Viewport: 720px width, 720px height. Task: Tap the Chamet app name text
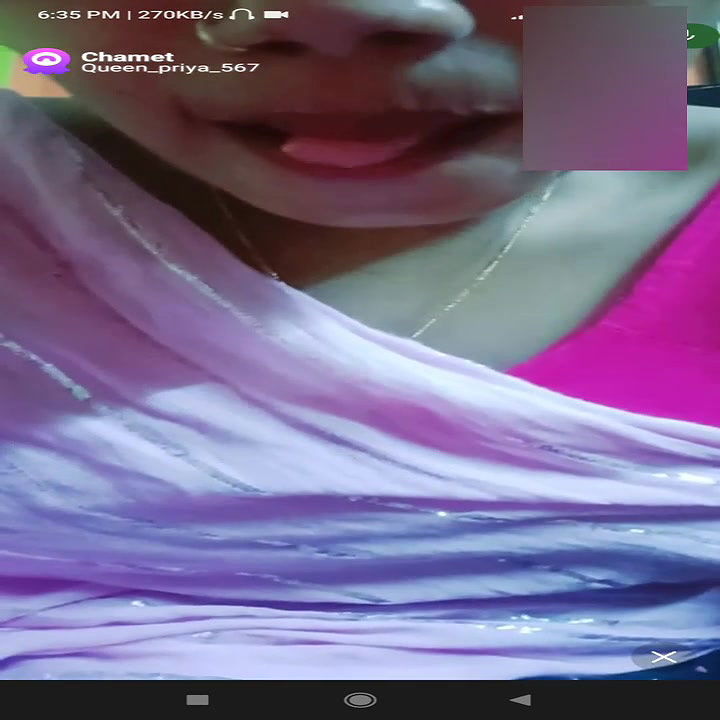pyautogui.click(x=127, y=56)
